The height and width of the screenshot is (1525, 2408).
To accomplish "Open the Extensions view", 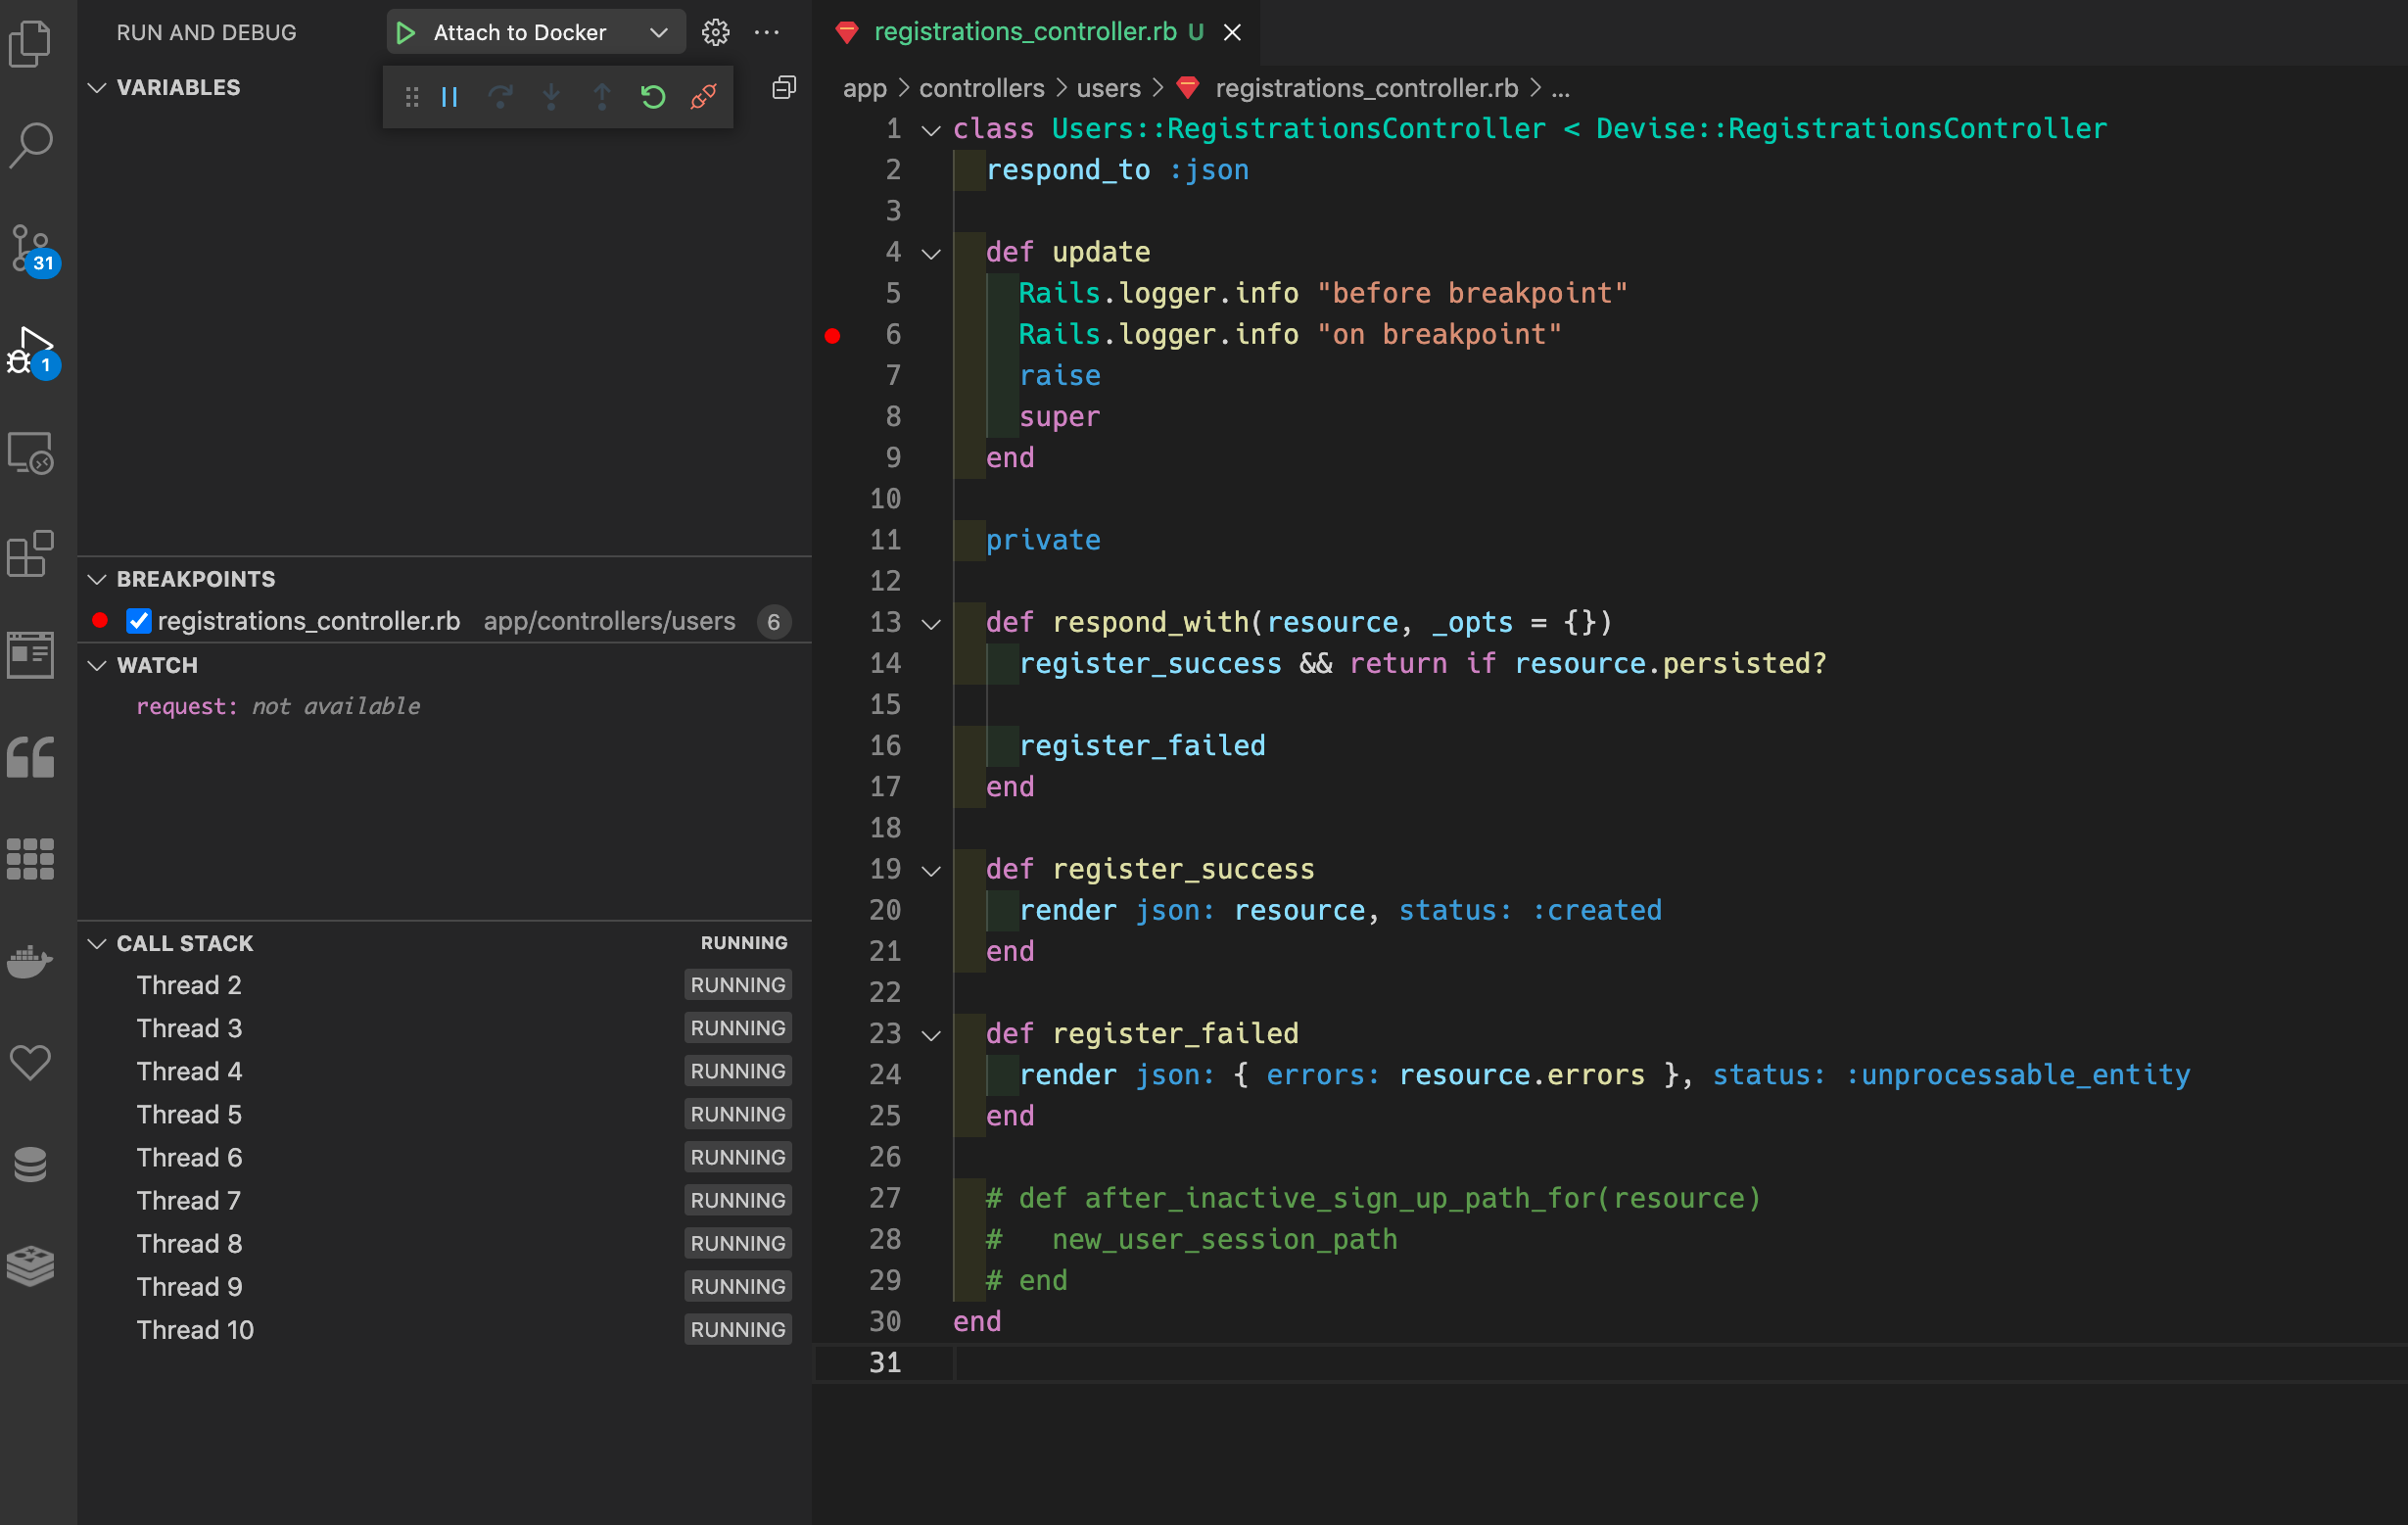I will 30,554.
